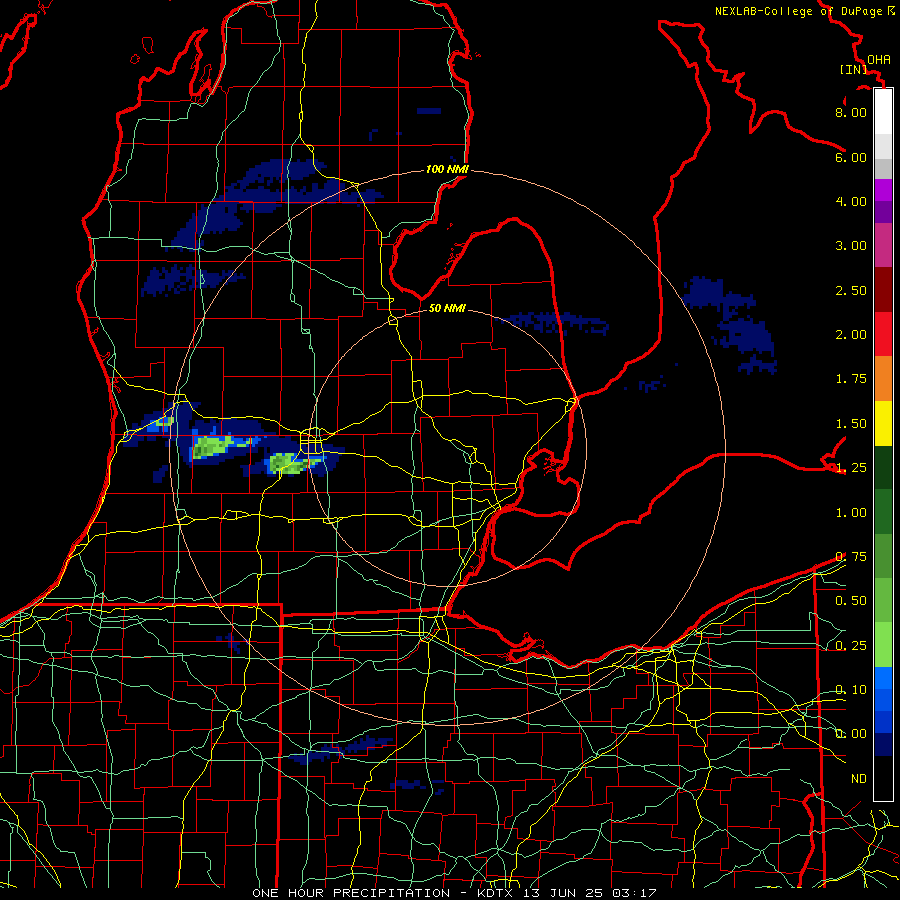
Task: Click the 100 NMI range ring label
Action: [x=447, y=169]
